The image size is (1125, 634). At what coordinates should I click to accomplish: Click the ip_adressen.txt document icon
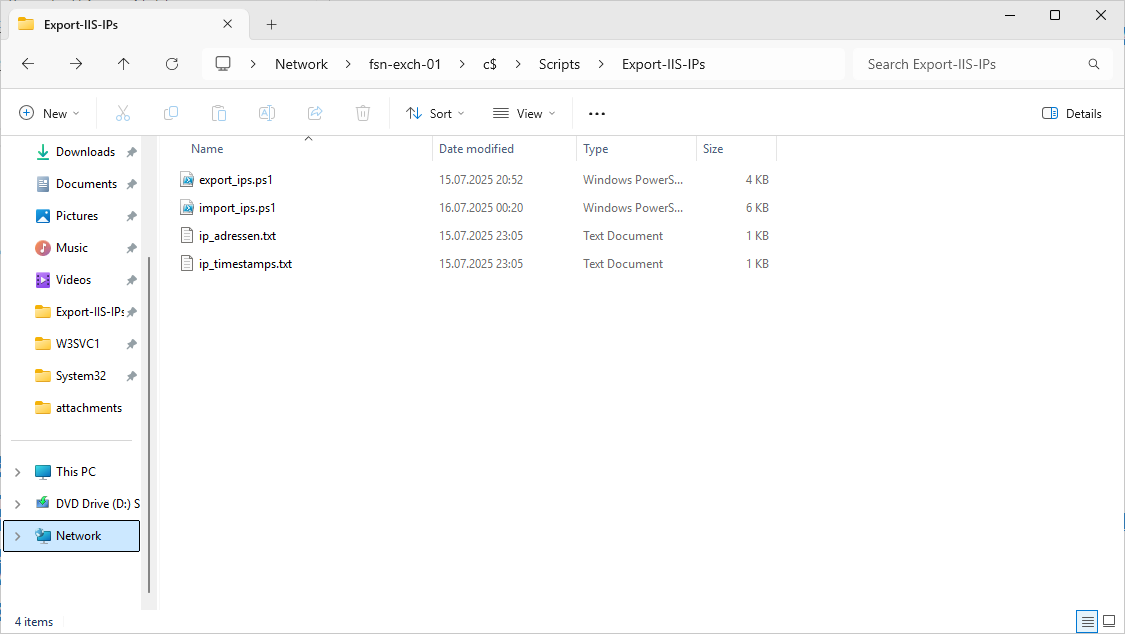coord(187,235)
